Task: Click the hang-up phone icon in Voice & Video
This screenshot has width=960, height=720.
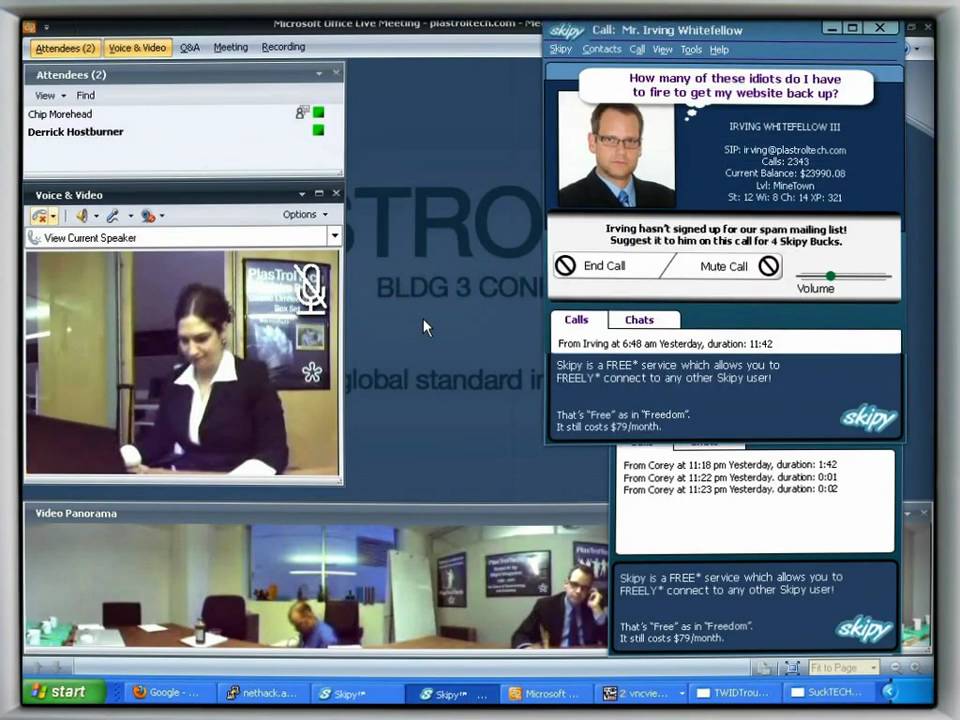Action: tap(40, 216)
